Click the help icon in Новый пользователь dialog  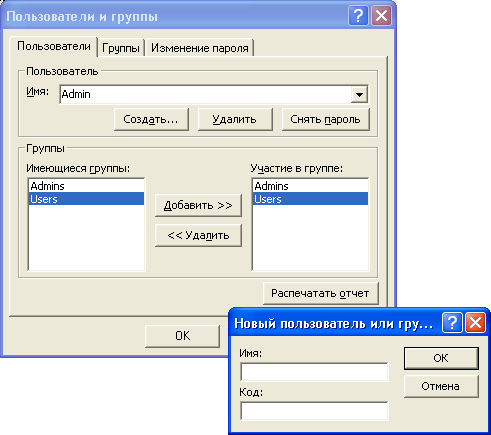click(x=452, y=322)
